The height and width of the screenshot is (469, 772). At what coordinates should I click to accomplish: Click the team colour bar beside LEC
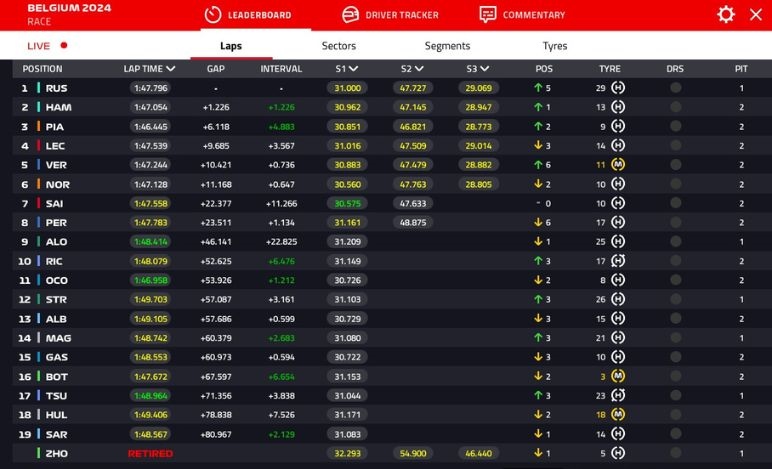(39, 146)
